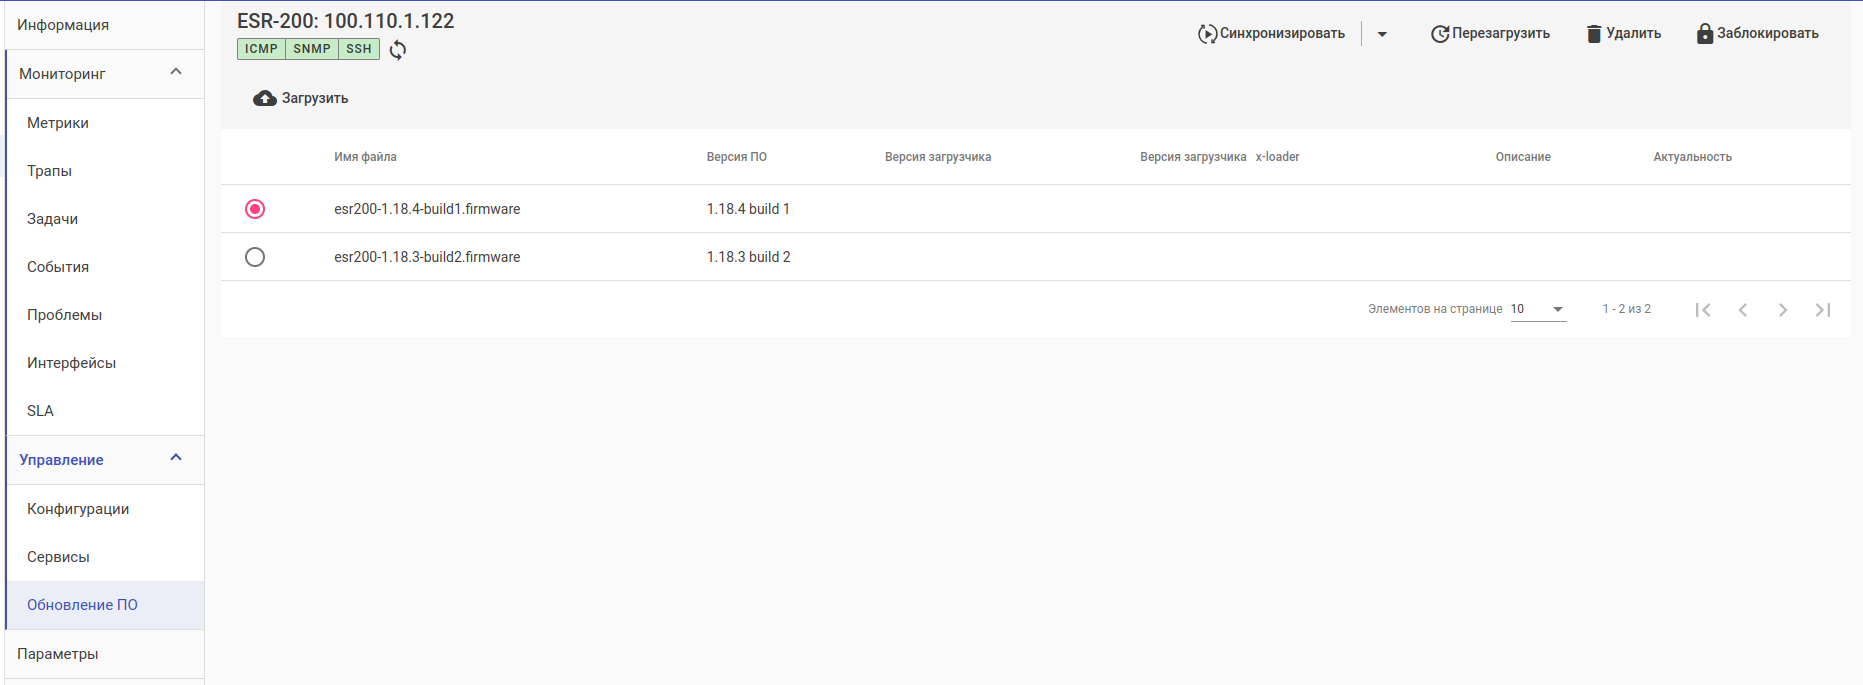The image size is (1863, 685).
Task: Open the Синхронизировать dropdown arrow
Action: 1382,34
